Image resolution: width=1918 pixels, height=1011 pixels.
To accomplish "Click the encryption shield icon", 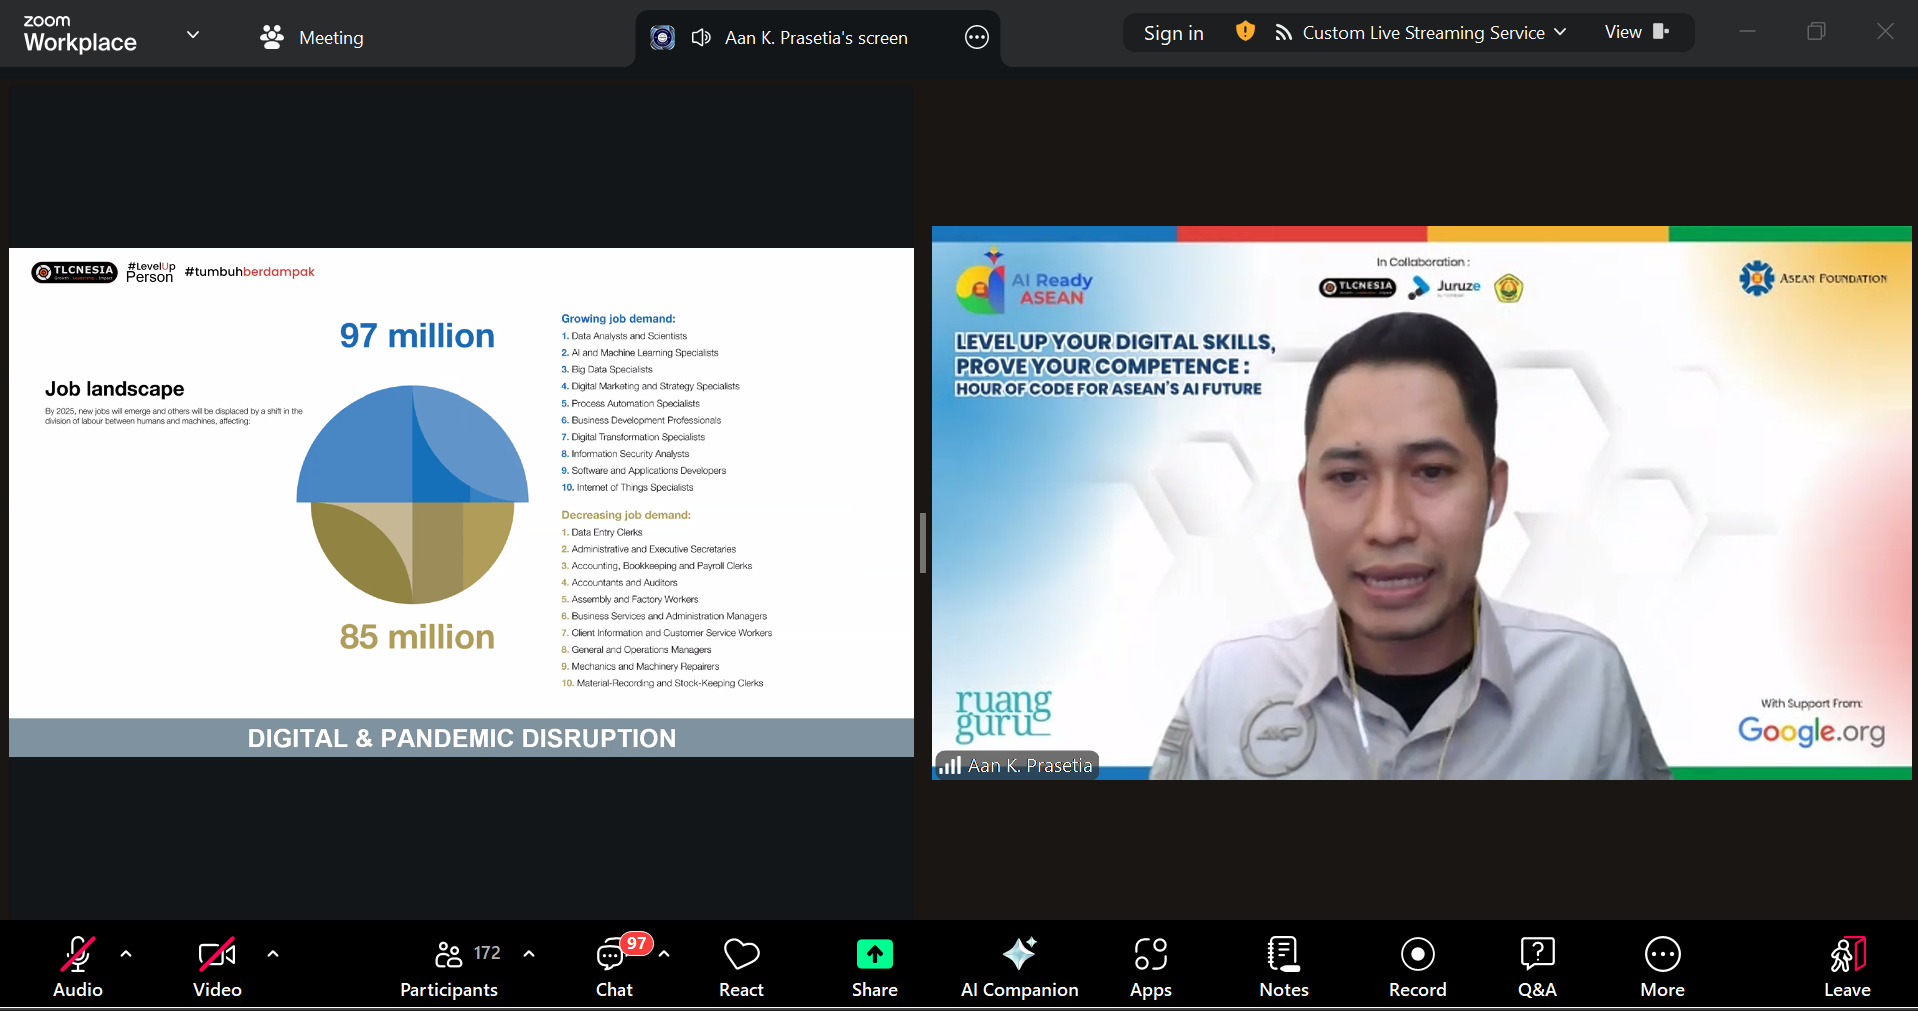I will (1245, 32).
